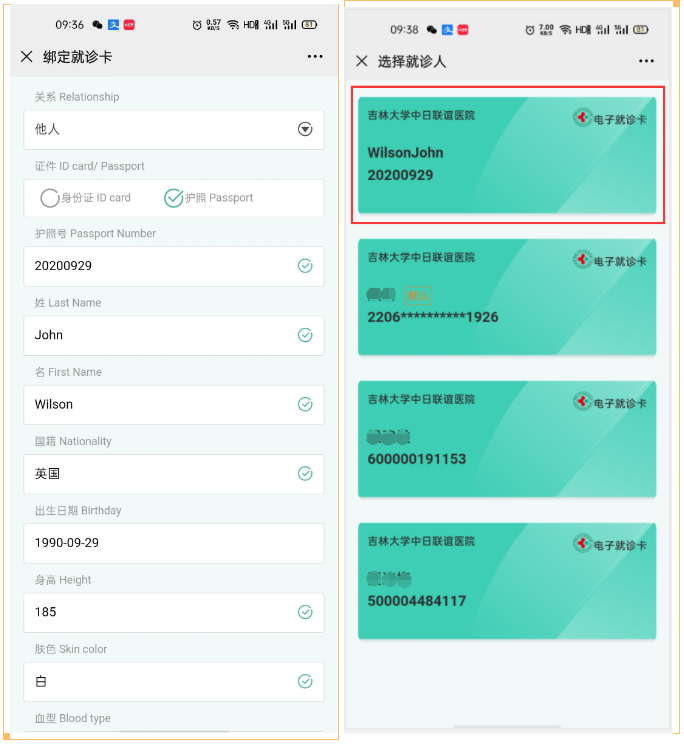This screenshot has width=684, height=745.
Task: Open three-dot menu on 选择就诊人 page
Action: [x=646, y=62]
